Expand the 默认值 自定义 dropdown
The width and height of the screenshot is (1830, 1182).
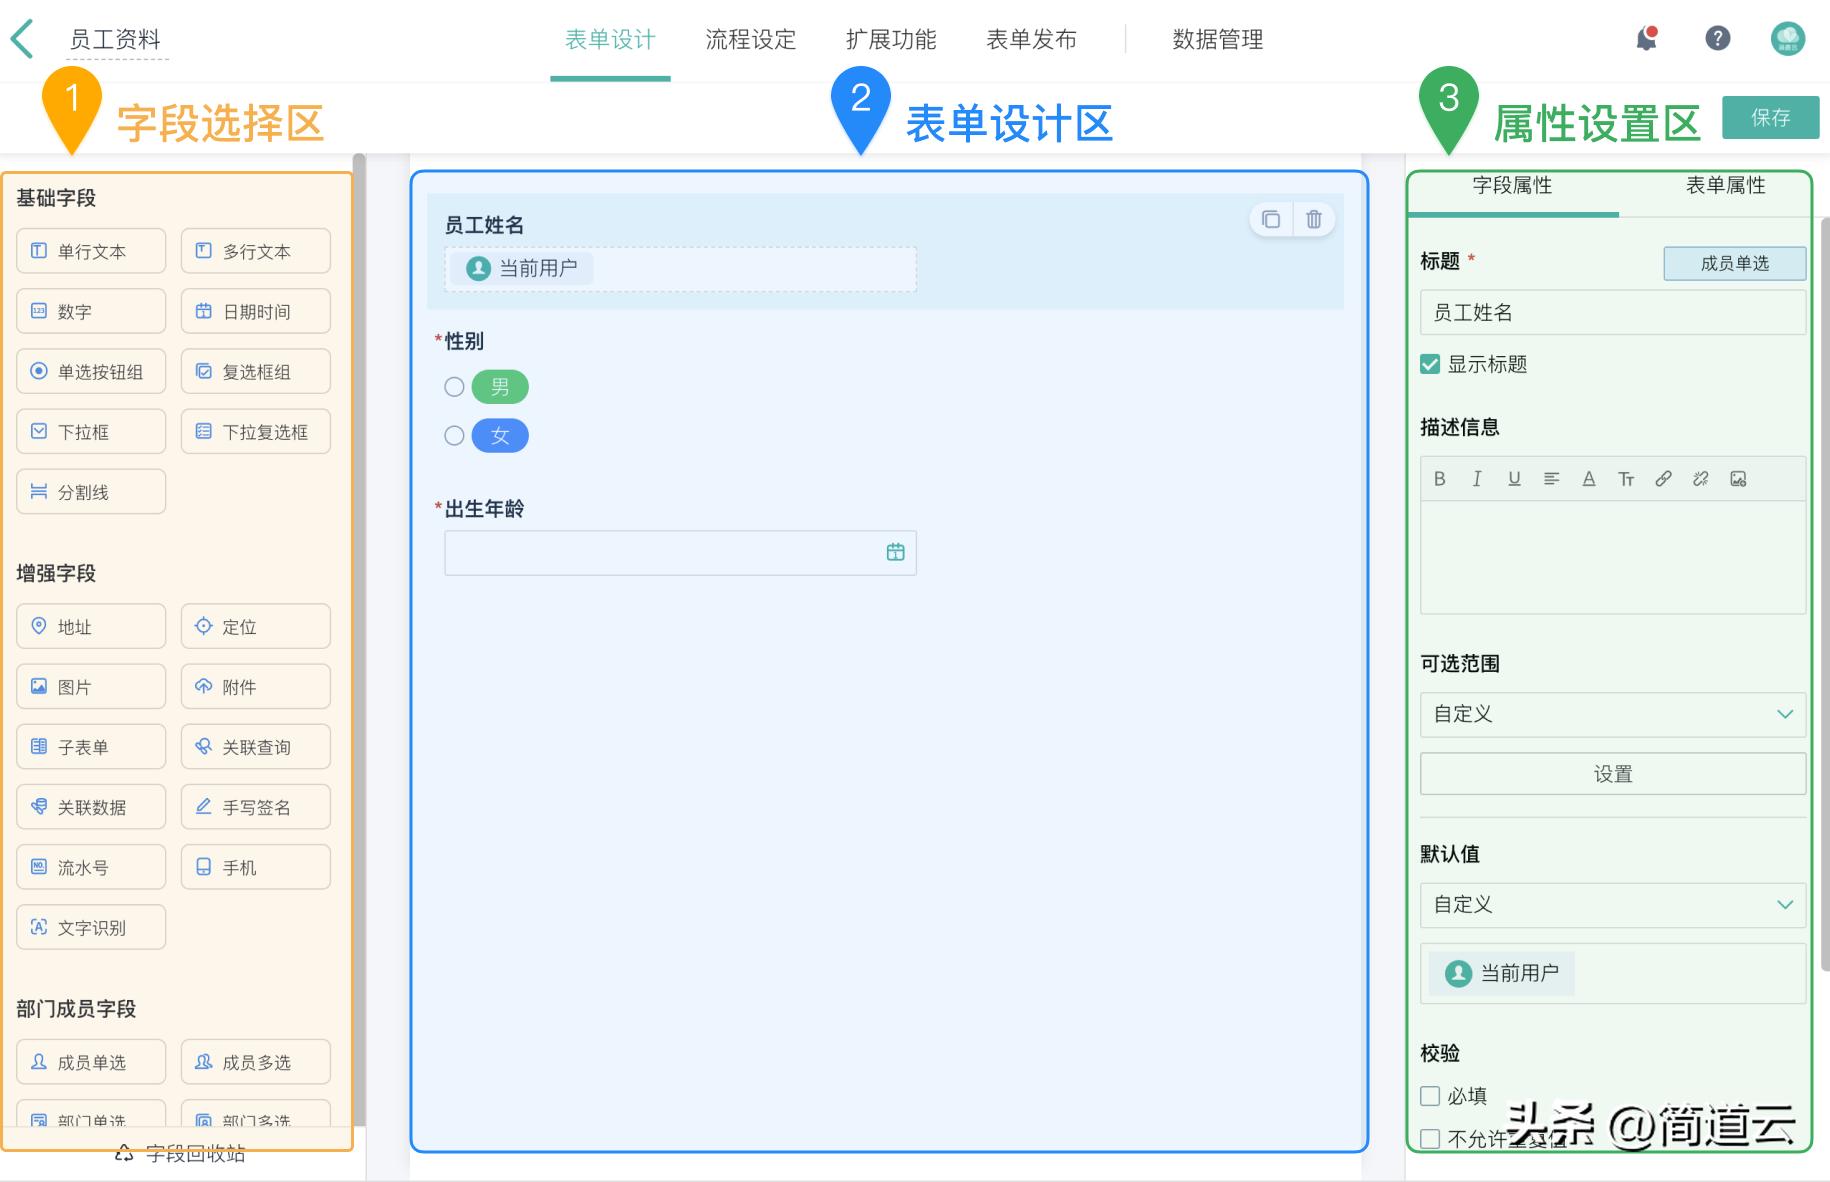point(1611,905)
